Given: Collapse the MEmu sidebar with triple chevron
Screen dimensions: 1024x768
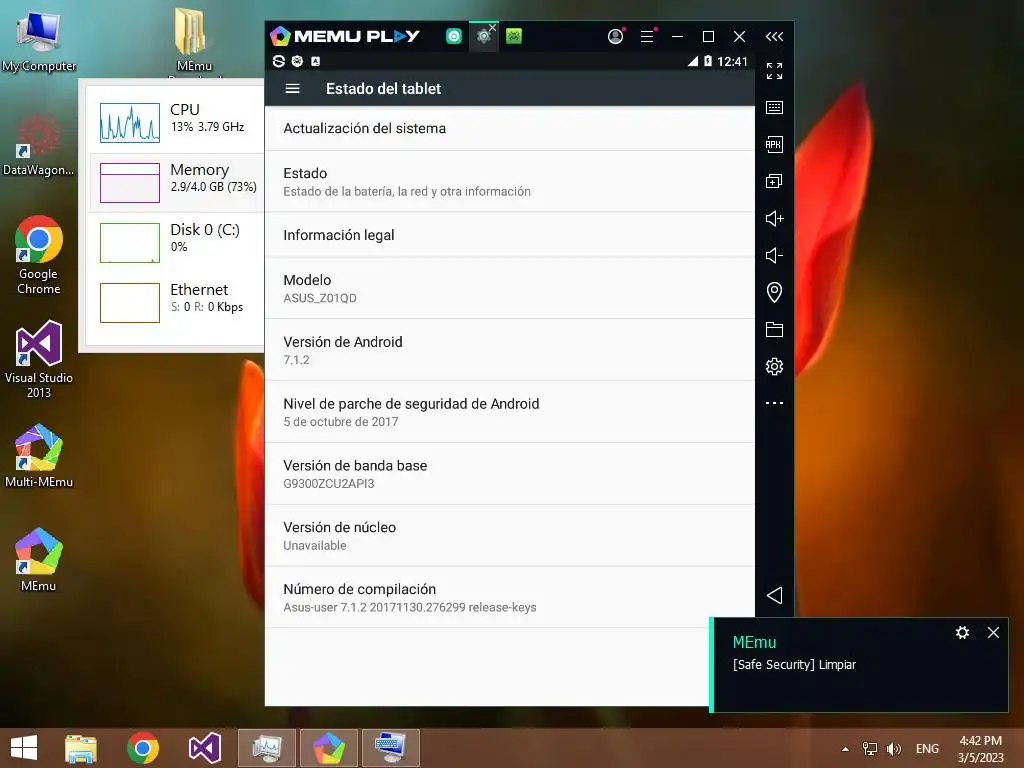Looking at the screenshot, I should [774, 37].
